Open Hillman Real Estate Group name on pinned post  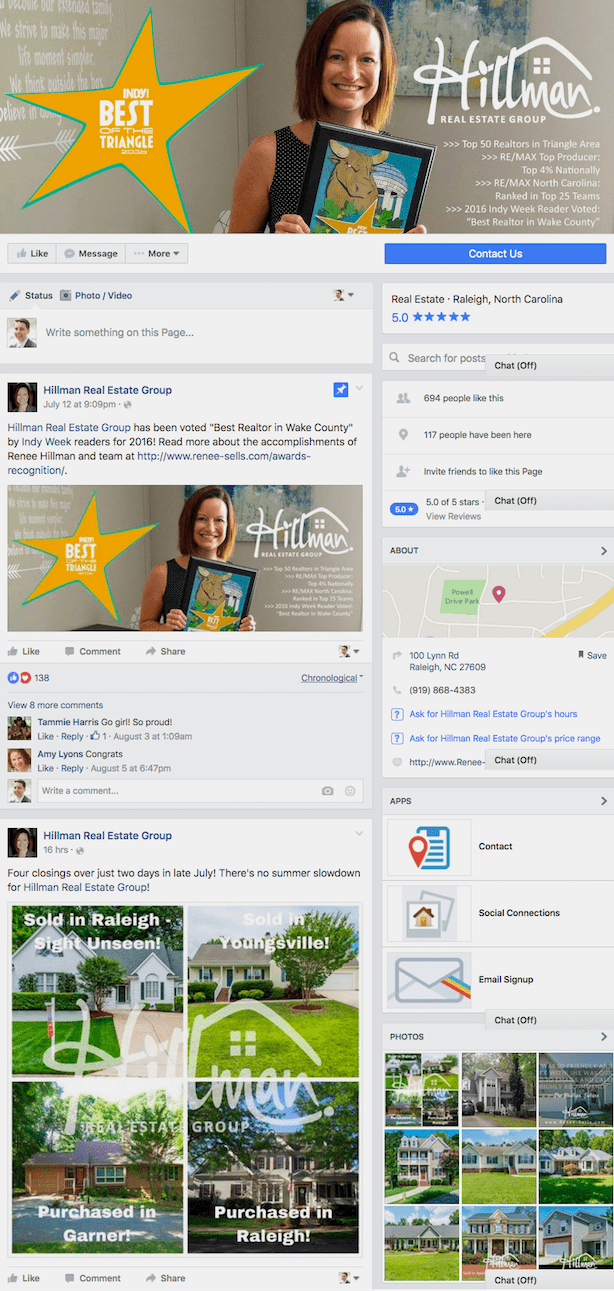click(107, 390)
